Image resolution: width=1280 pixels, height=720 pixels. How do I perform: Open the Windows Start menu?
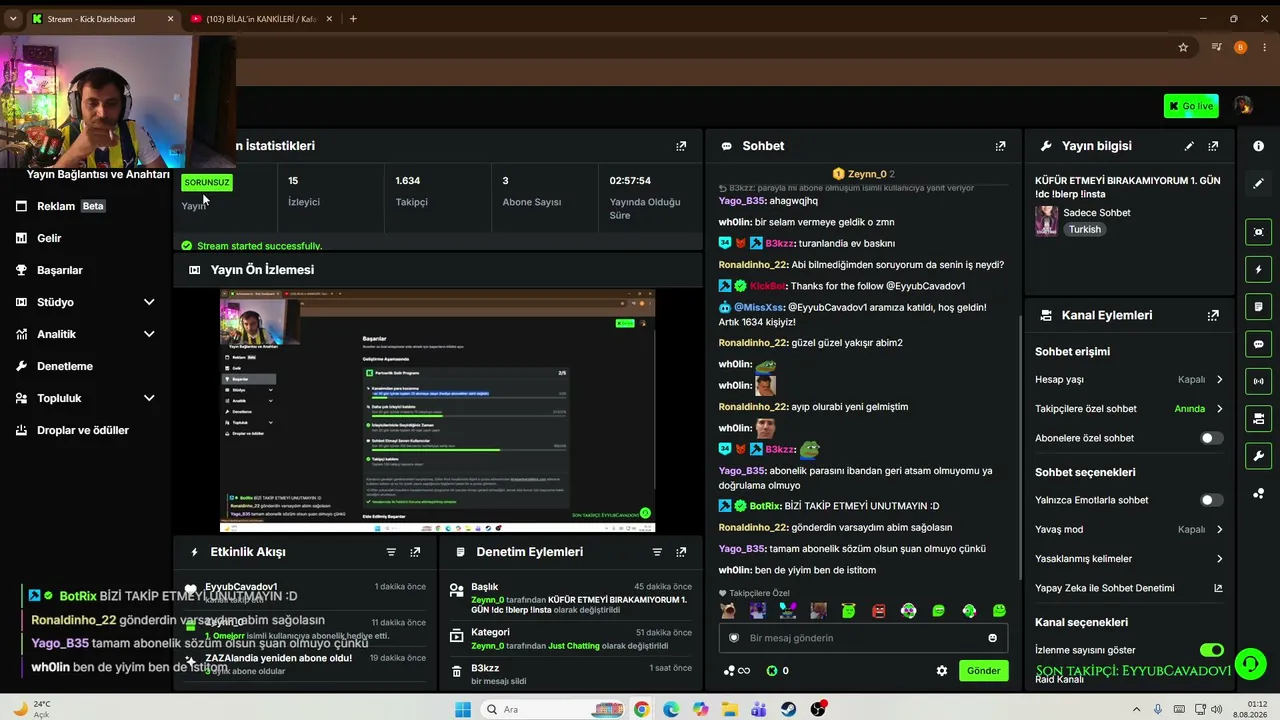point(463,709)
